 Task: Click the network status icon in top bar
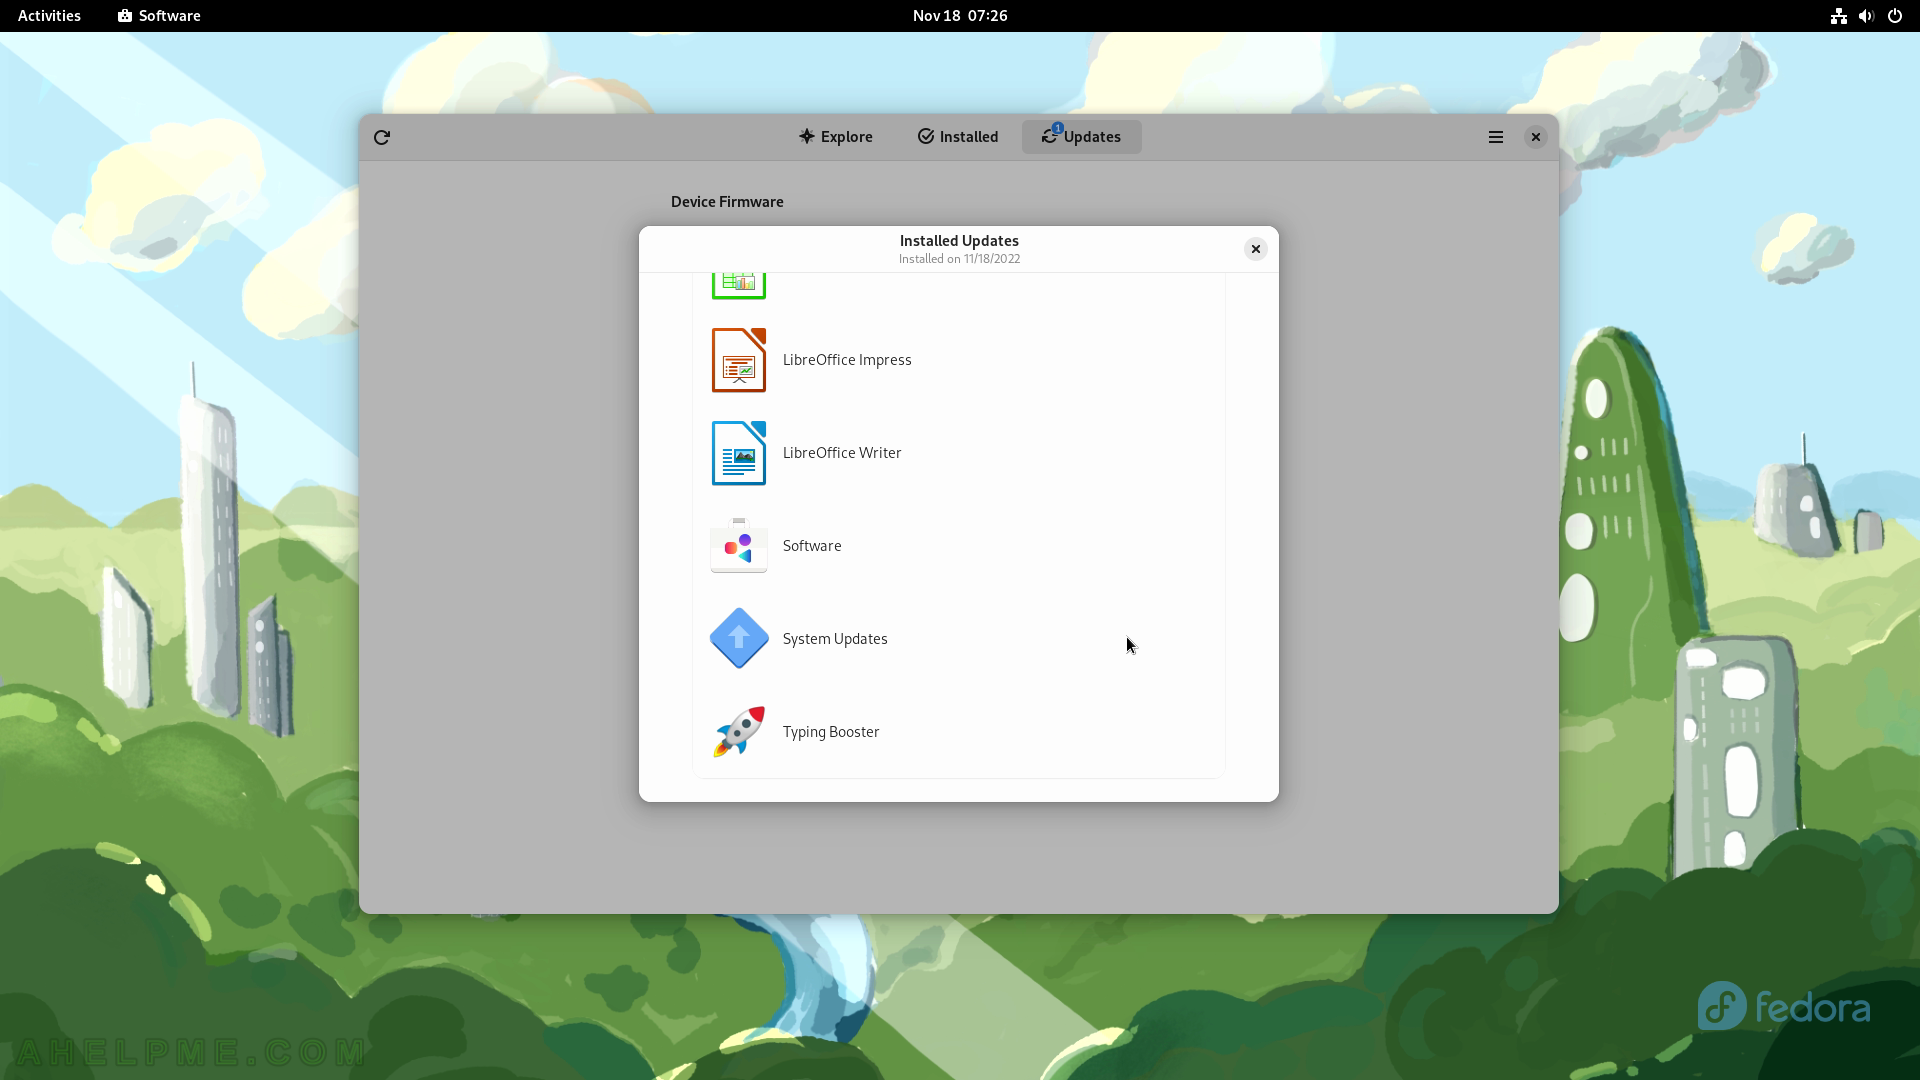[1839, 16]
